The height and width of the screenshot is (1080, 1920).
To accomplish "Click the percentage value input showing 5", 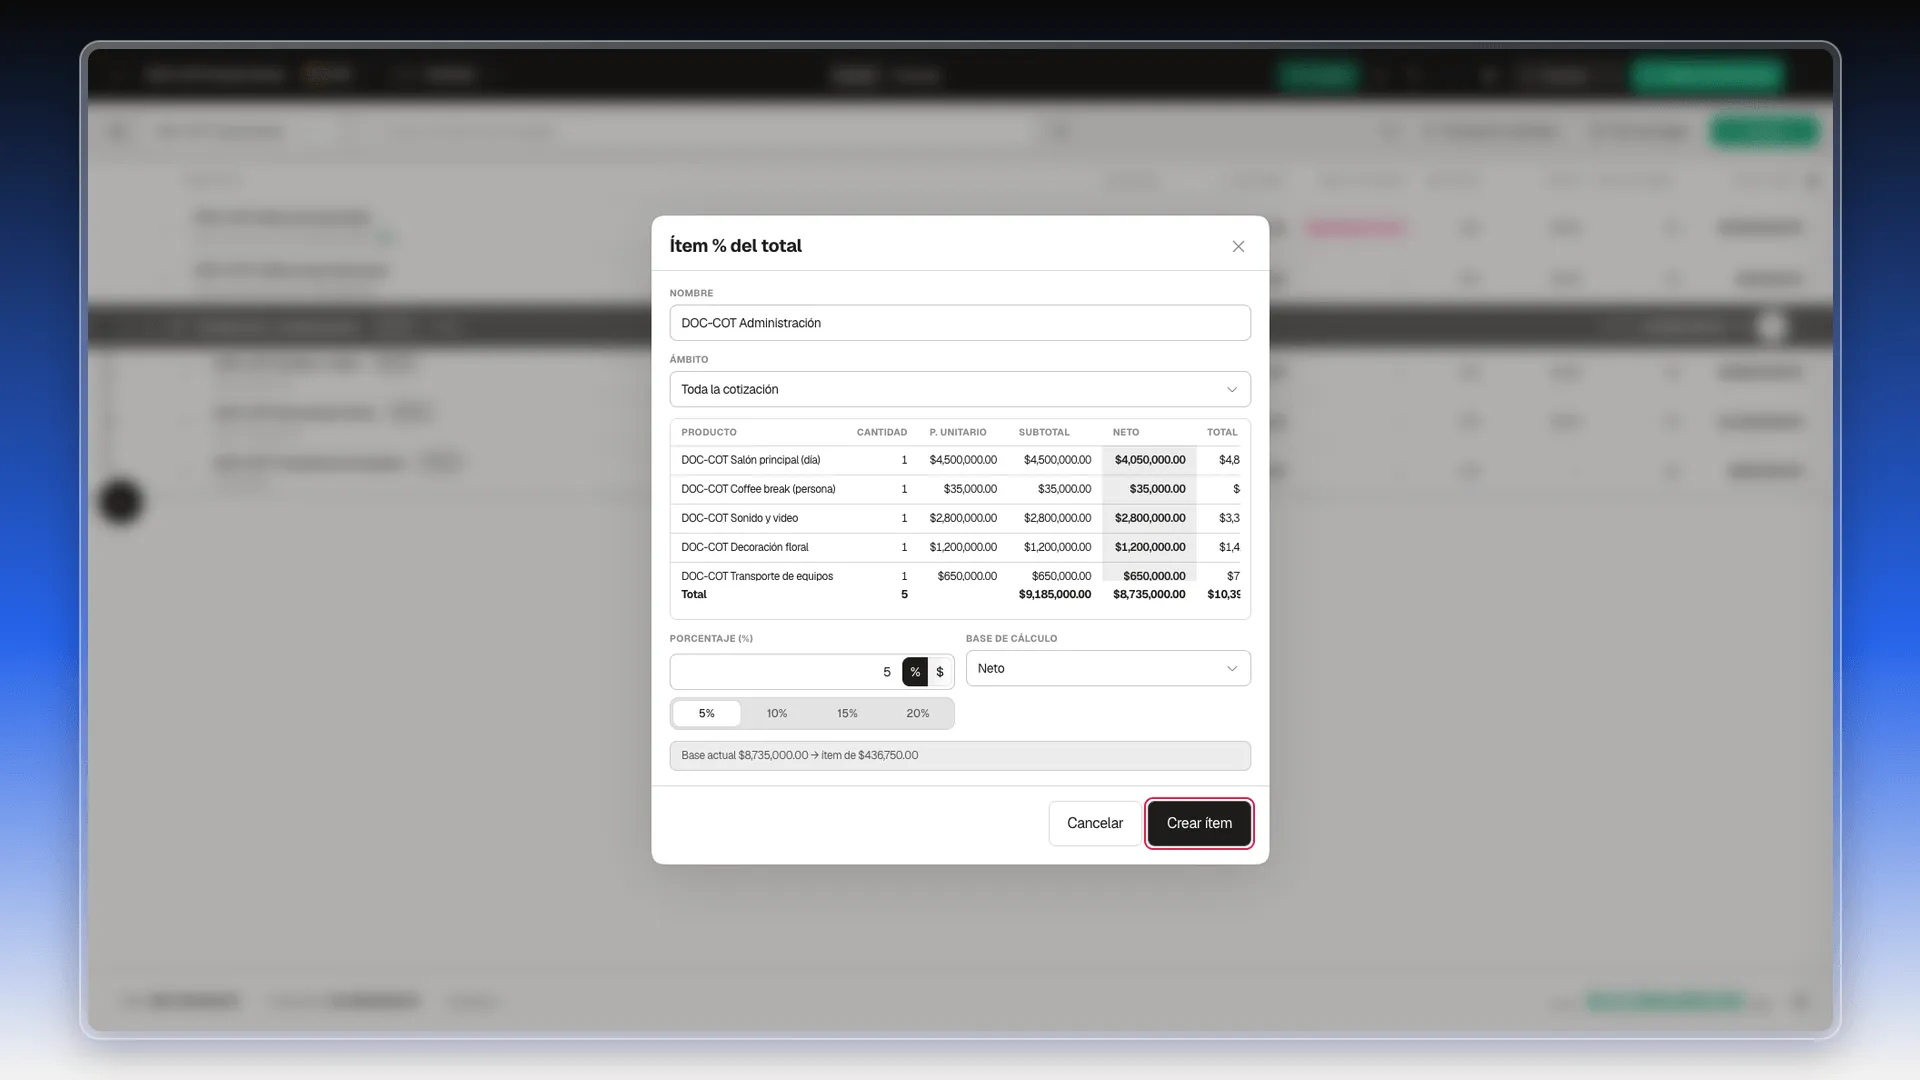I will coord(785,672).
